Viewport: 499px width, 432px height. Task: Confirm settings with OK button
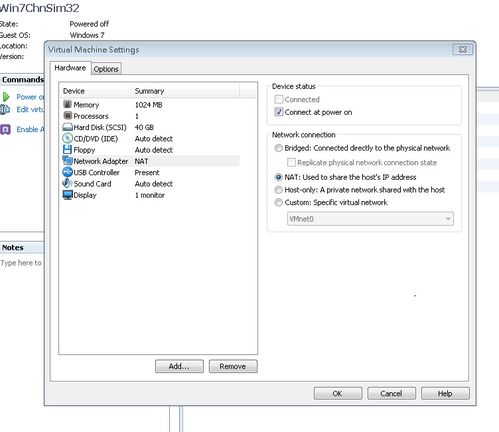click(x=338, y=393)
